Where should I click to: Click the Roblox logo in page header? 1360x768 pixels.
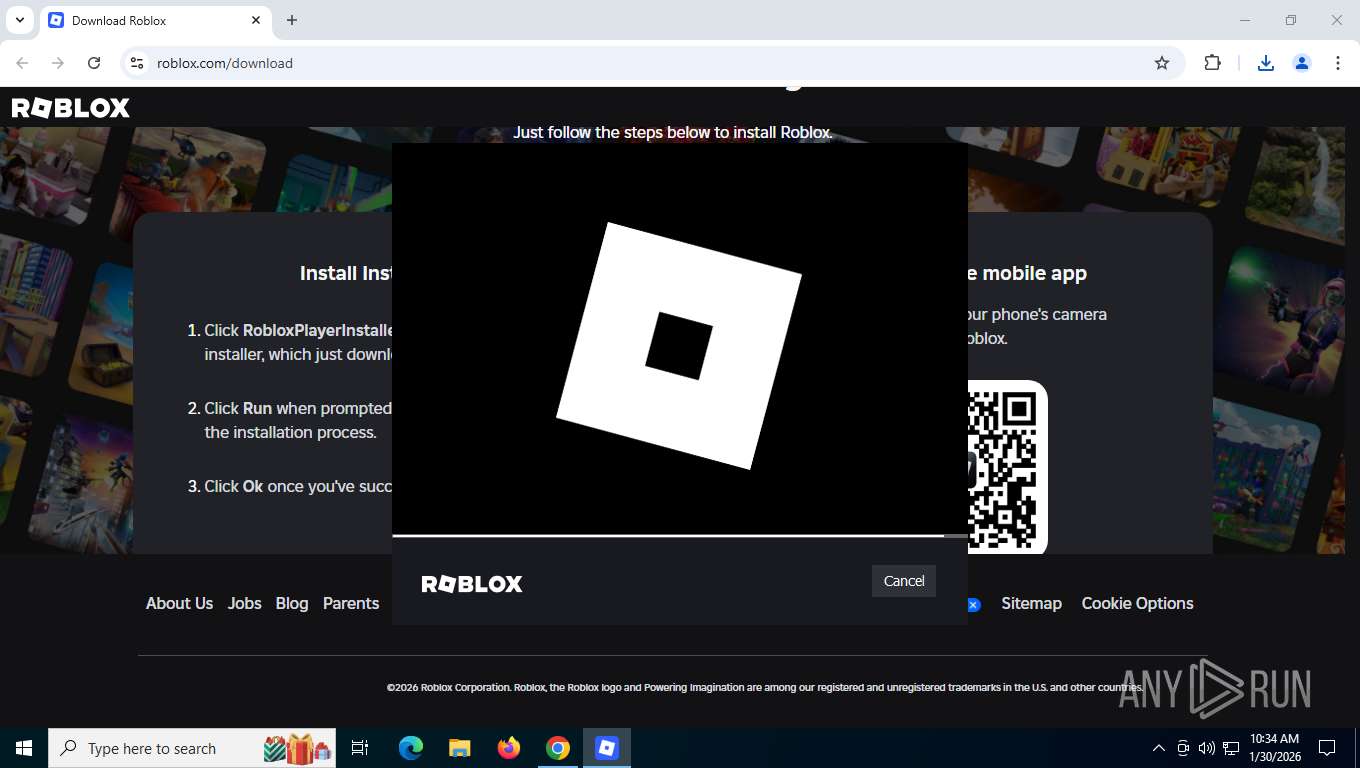click(71, 108)
